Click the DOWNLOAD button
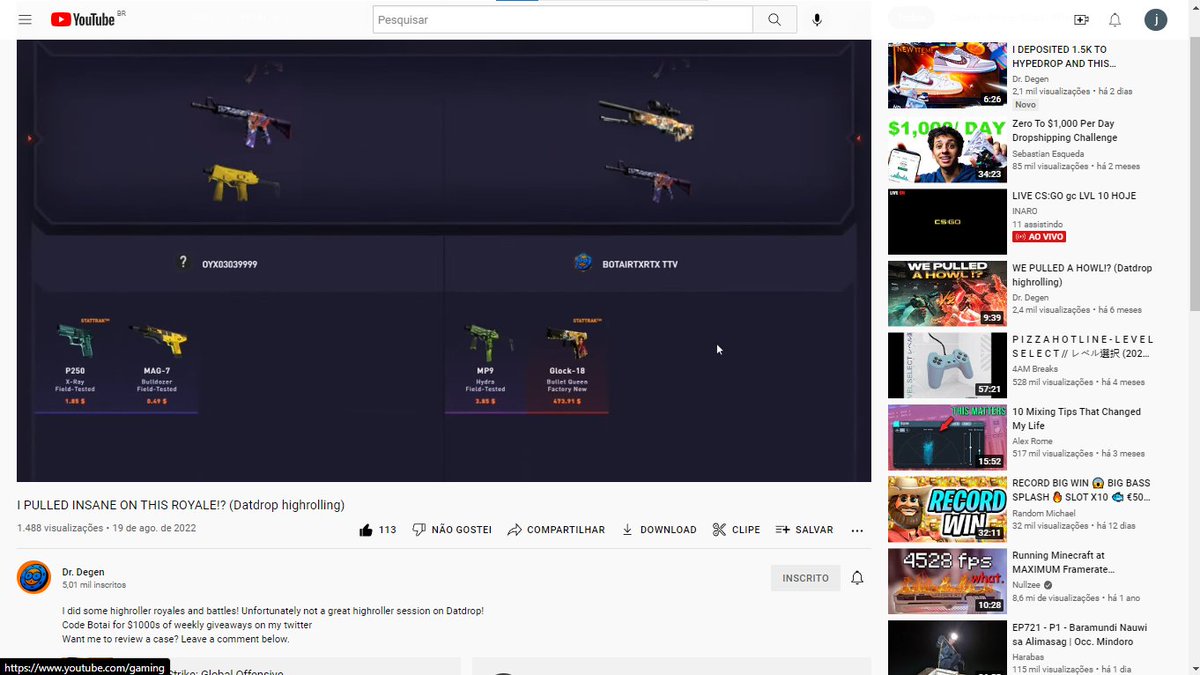This screenshot has height=675, width=1200. (x=659, y=530)
